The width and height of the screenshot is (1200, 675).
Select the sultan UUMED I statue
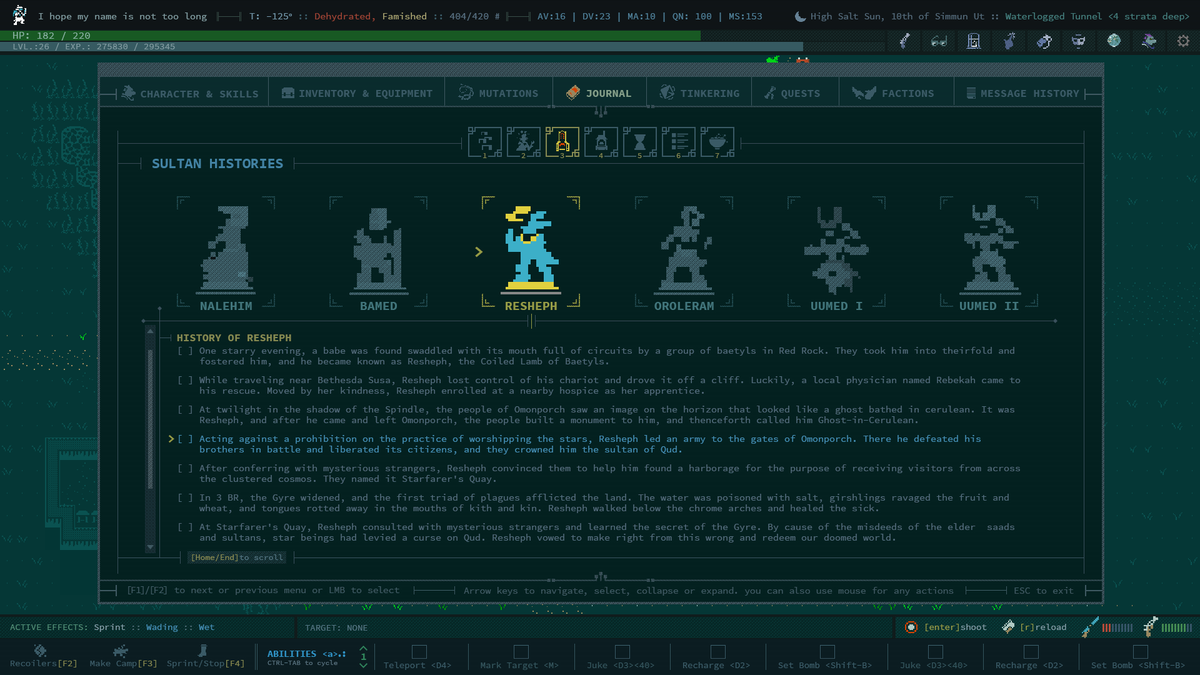(833, 250)
